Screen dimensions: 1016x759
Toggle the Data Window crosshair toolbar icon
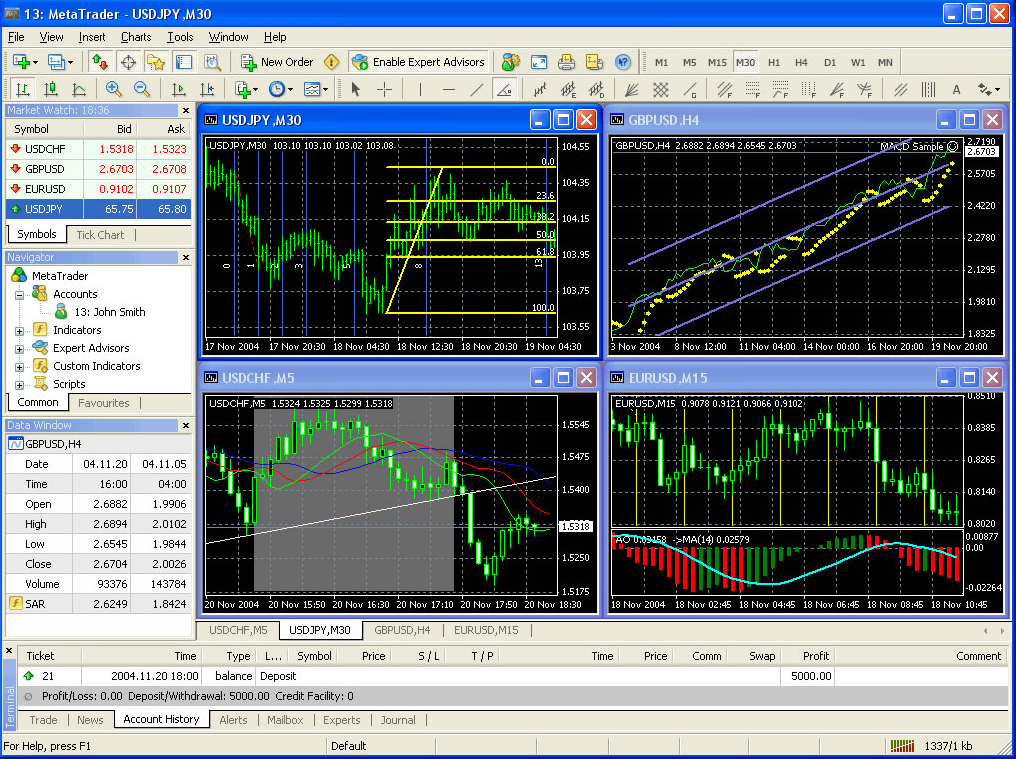point(128,62)
